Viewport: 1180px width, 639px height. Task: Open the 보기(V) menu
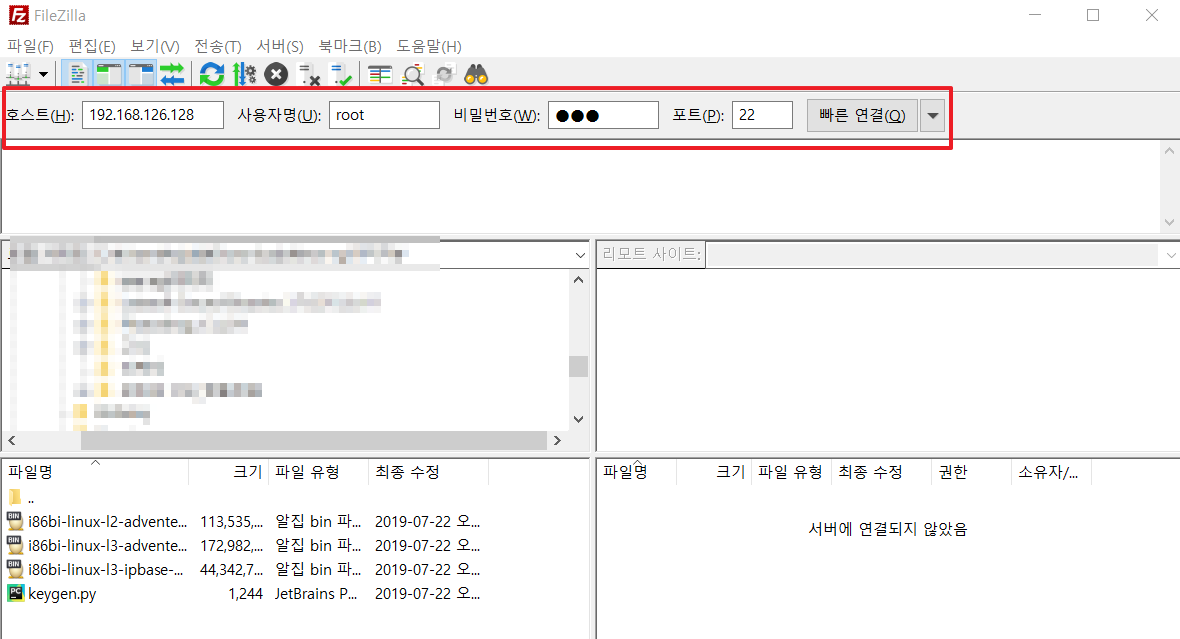coord(154,47)
